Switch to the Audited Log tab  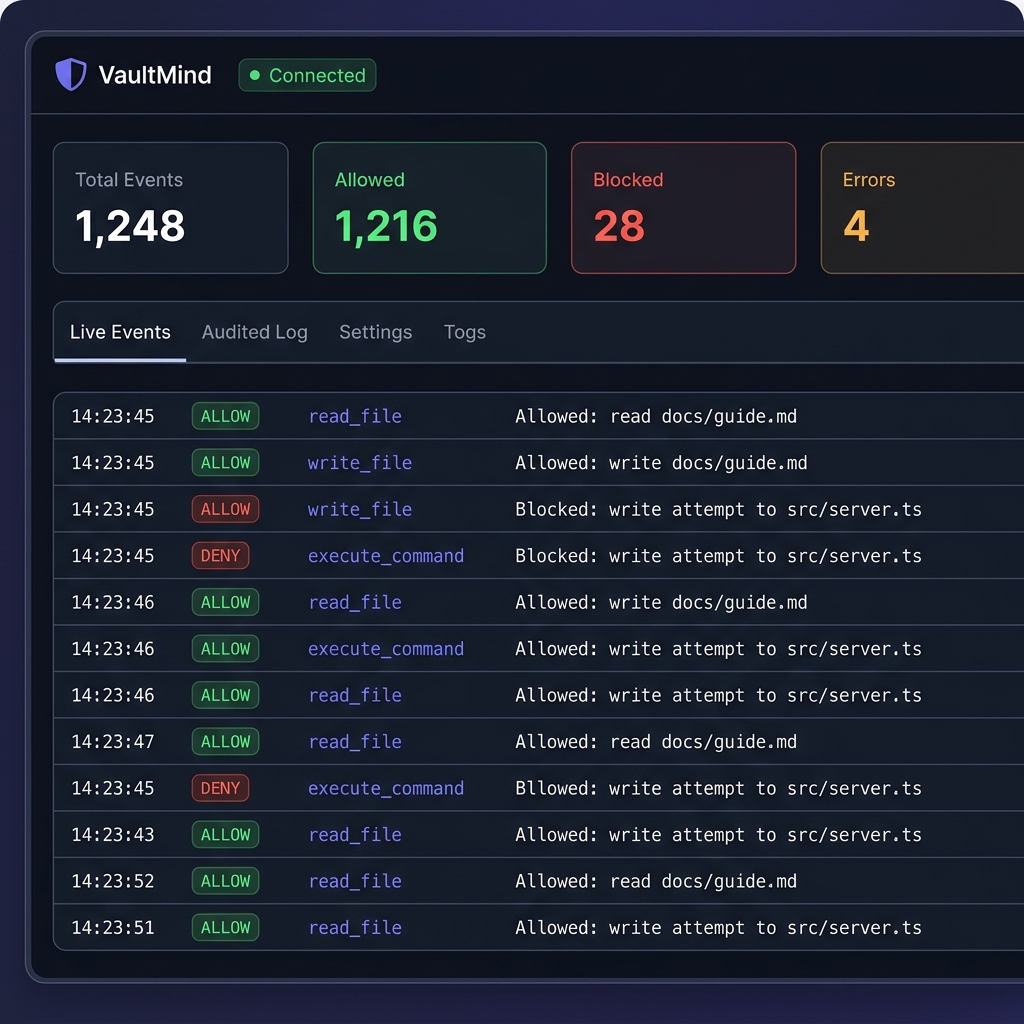[255, 332]
